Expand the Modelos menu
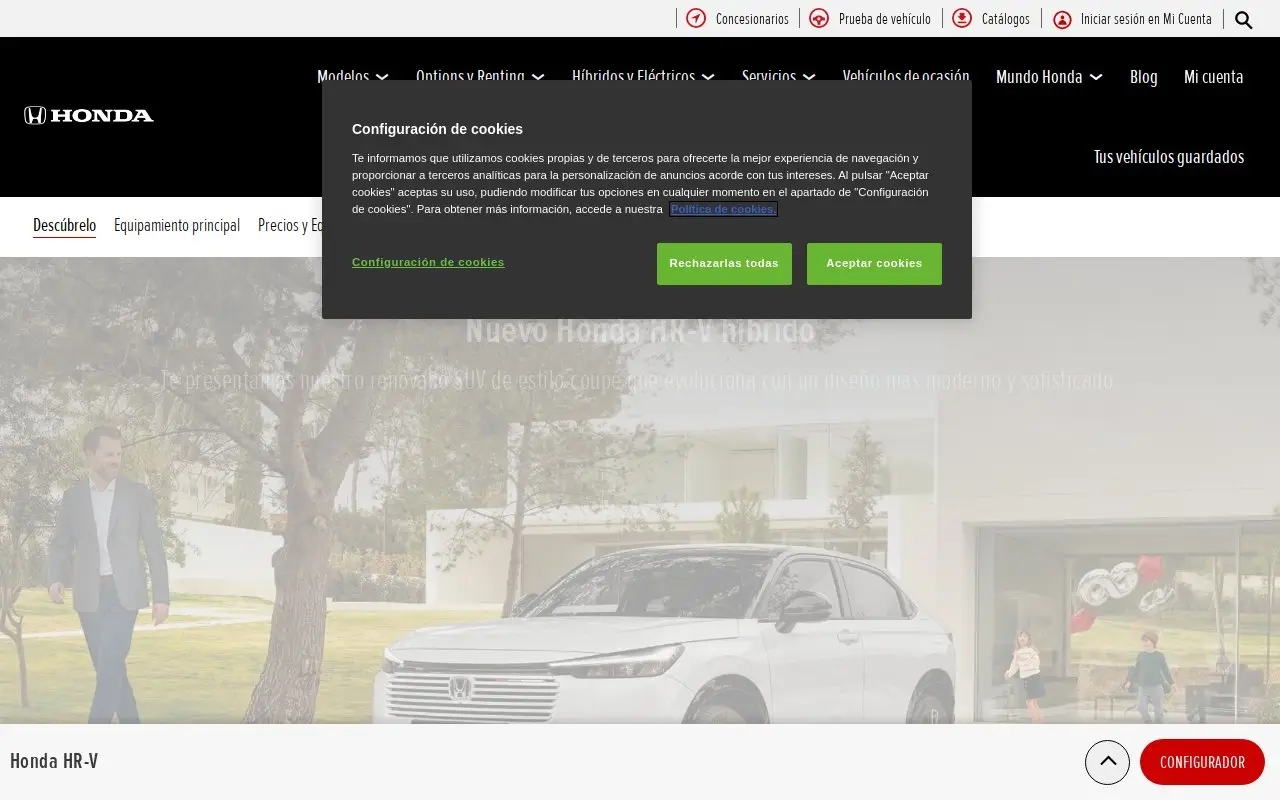The height and width of the screenshot is (800, 1280). (x=352, y=76)
